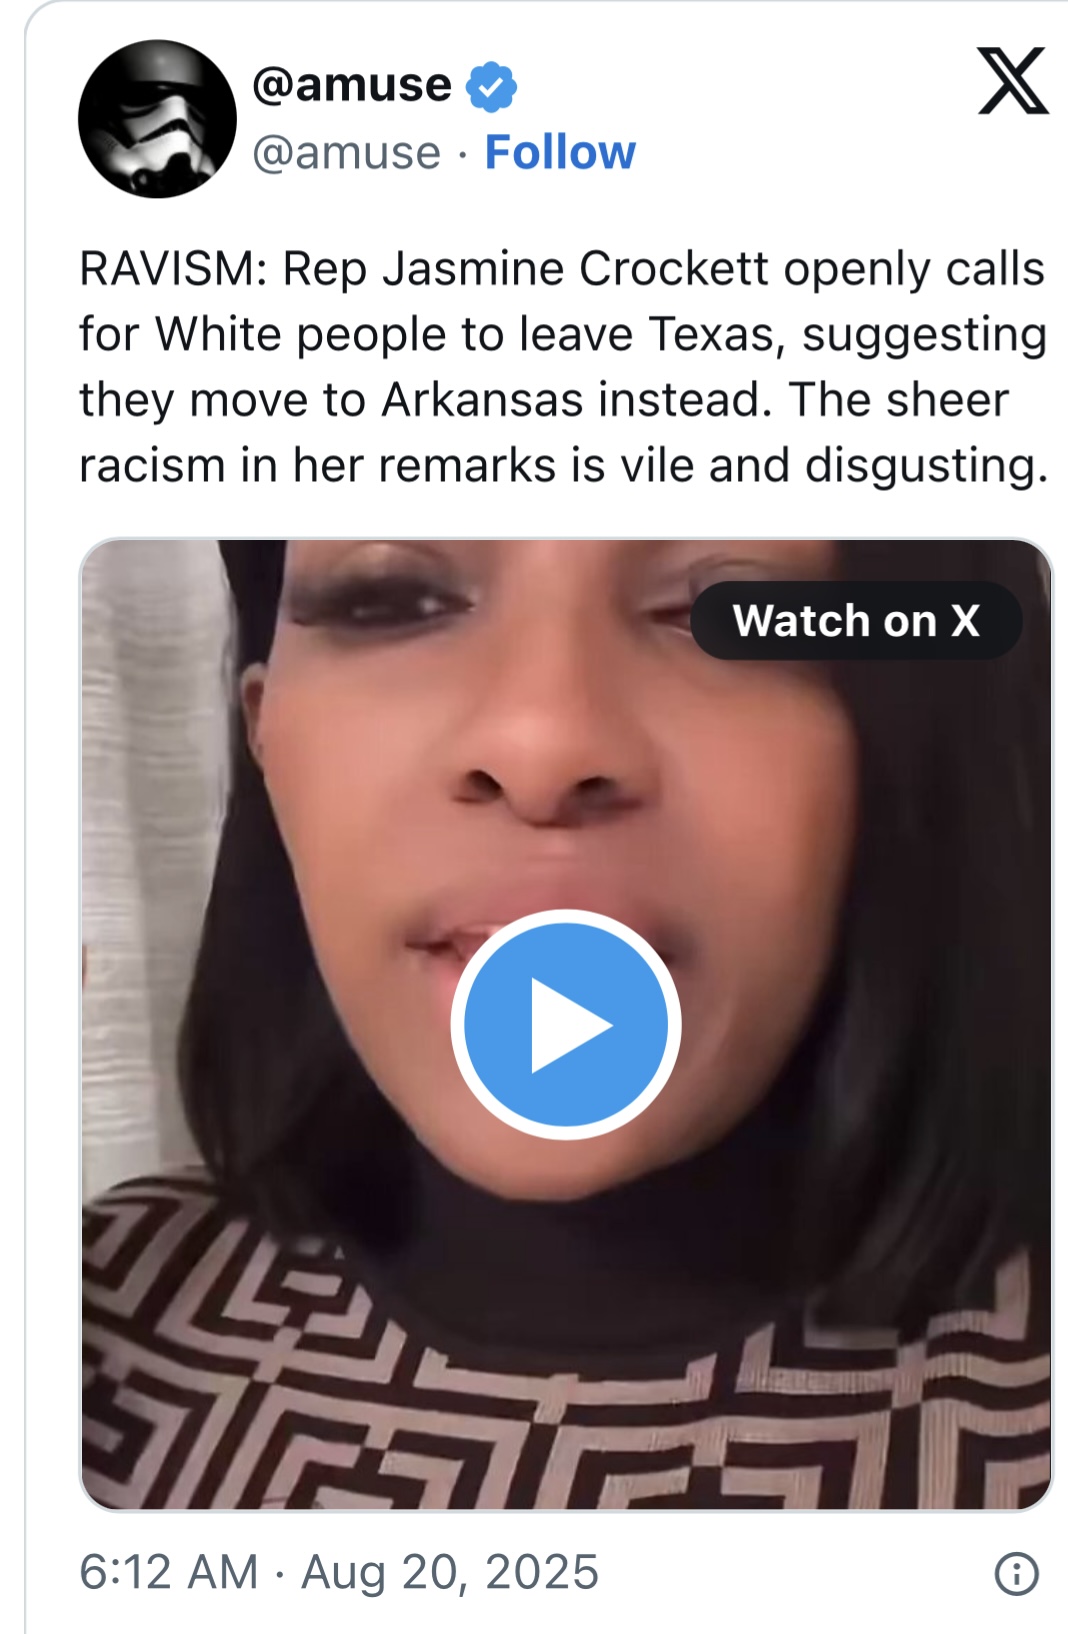Click the gray @amuse handle
The image size is (1068, 1634).
pos(346,153)
